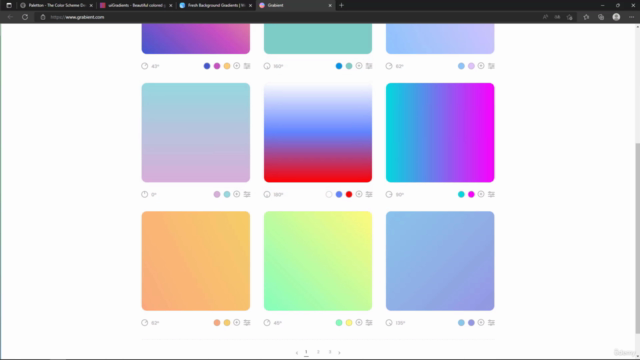Click the white-blue-red gradient card

pos(318,133)
